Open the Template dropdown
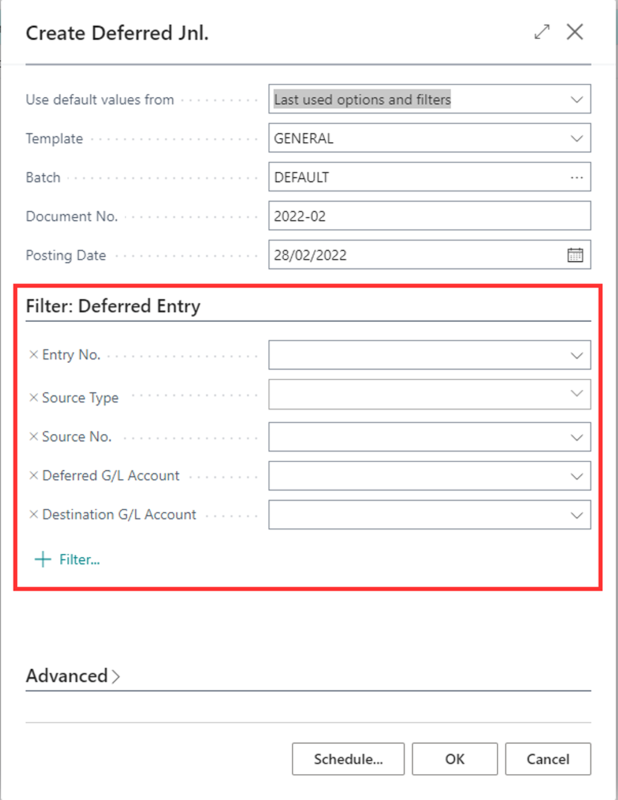The image size is (618, 800). pos(576,139)
